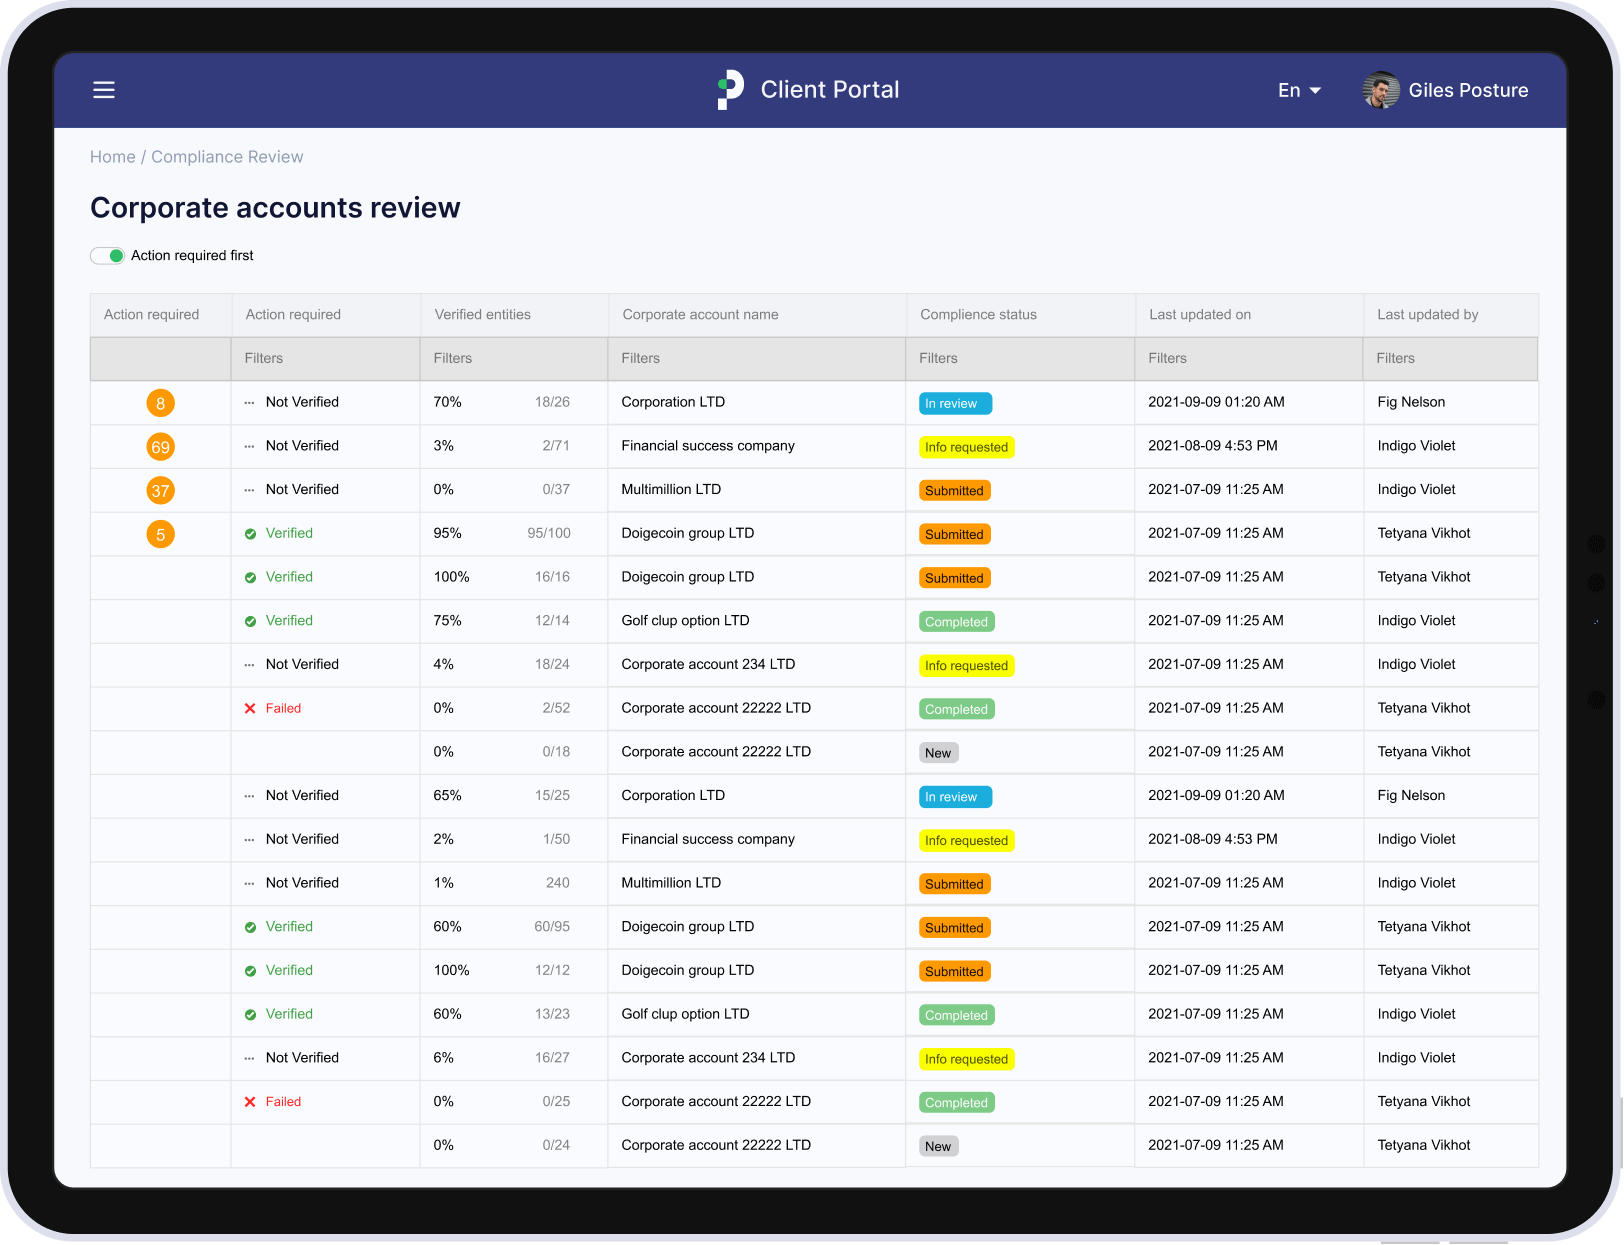Image resolution: width=1624 pixels, height=1245 pixels.
Task: Click the green Verified checkmark in the 95/100 row
Action: (x=250, y=534)
